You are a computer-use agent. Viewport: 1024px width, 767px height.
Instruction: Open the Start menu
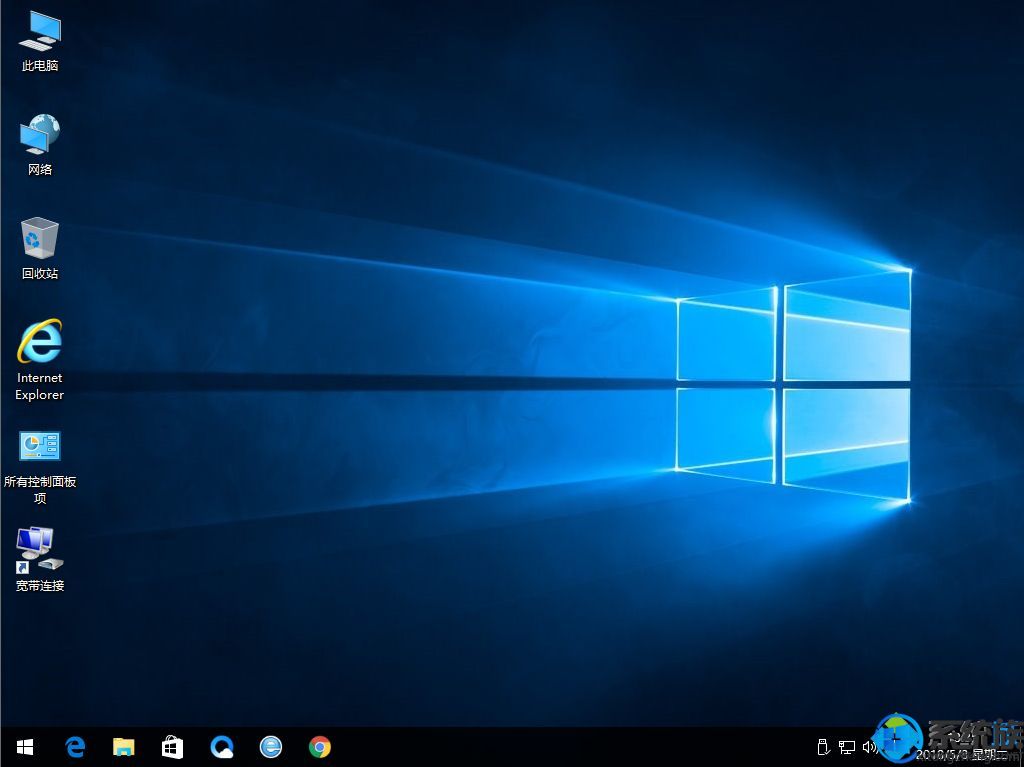pyautogui.click(x=24, y=747)
